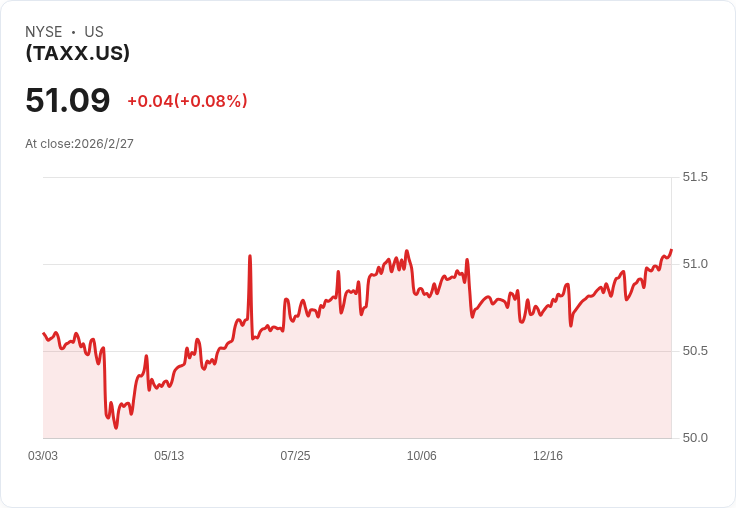
Task: Click the 05/13 date on x-axis
Action: (x=169, y=456)
